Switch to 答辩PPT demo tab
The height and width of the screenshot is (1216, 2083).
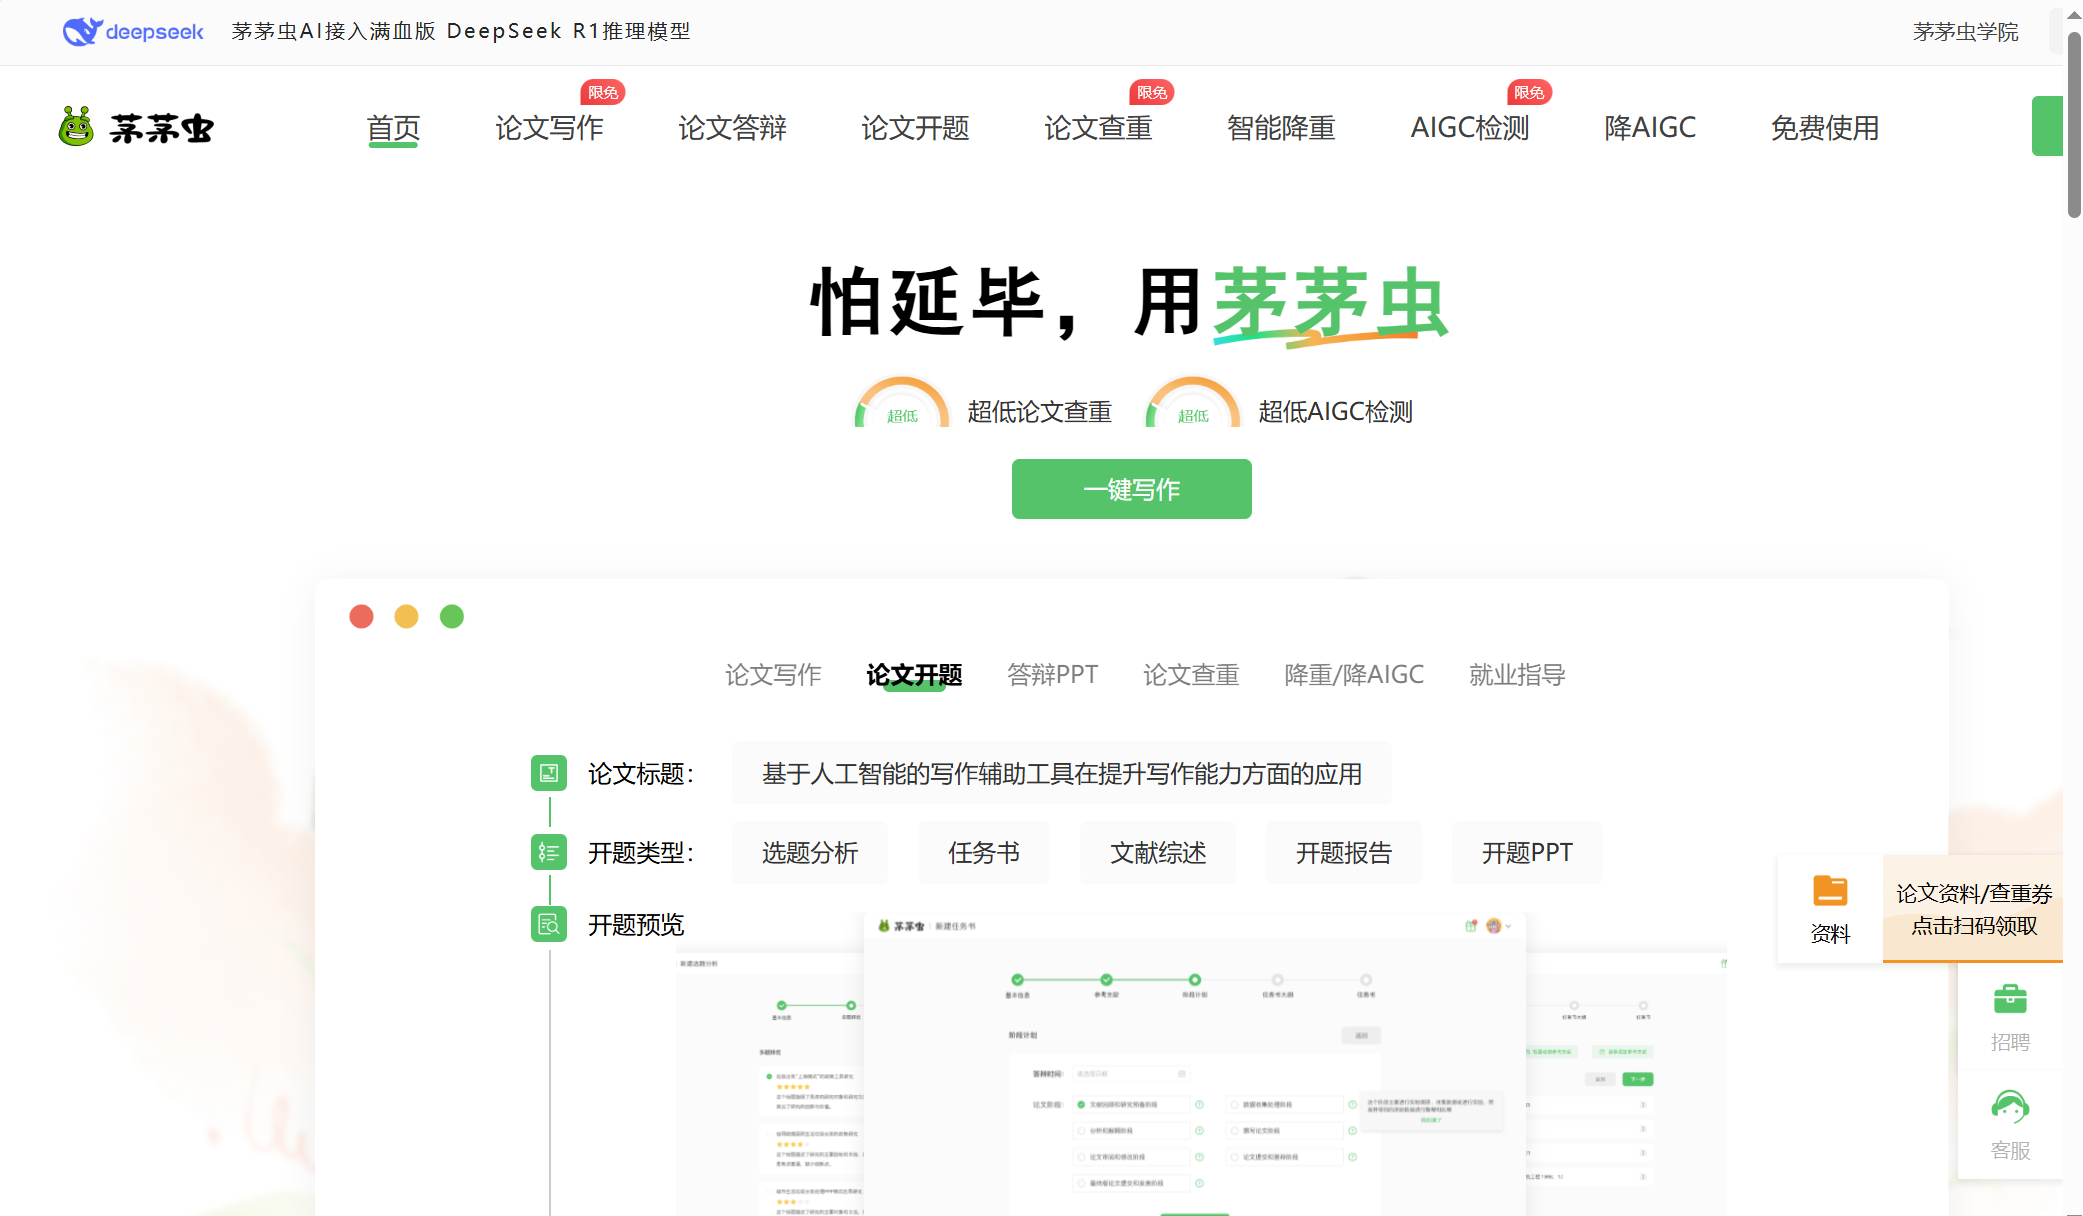click(x=1053, y=675)
